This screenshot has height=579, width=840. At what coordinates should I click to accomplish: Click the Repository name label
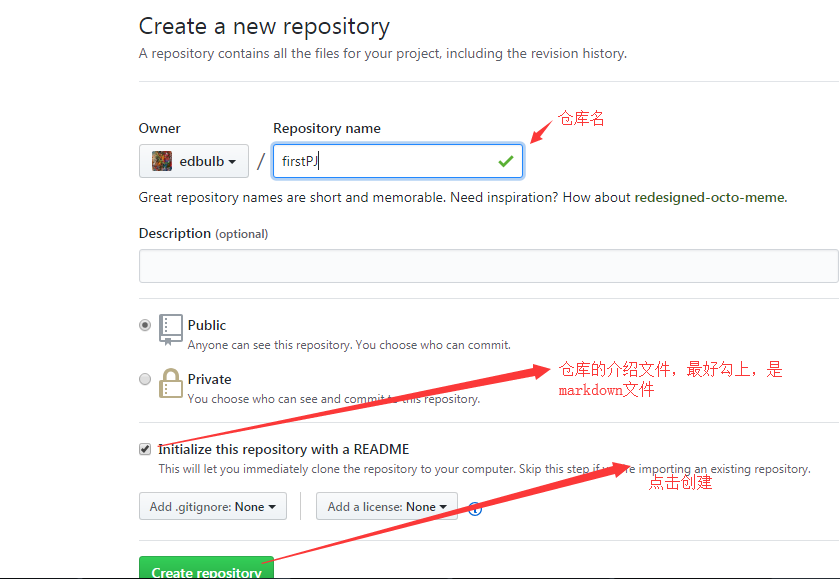327,129
